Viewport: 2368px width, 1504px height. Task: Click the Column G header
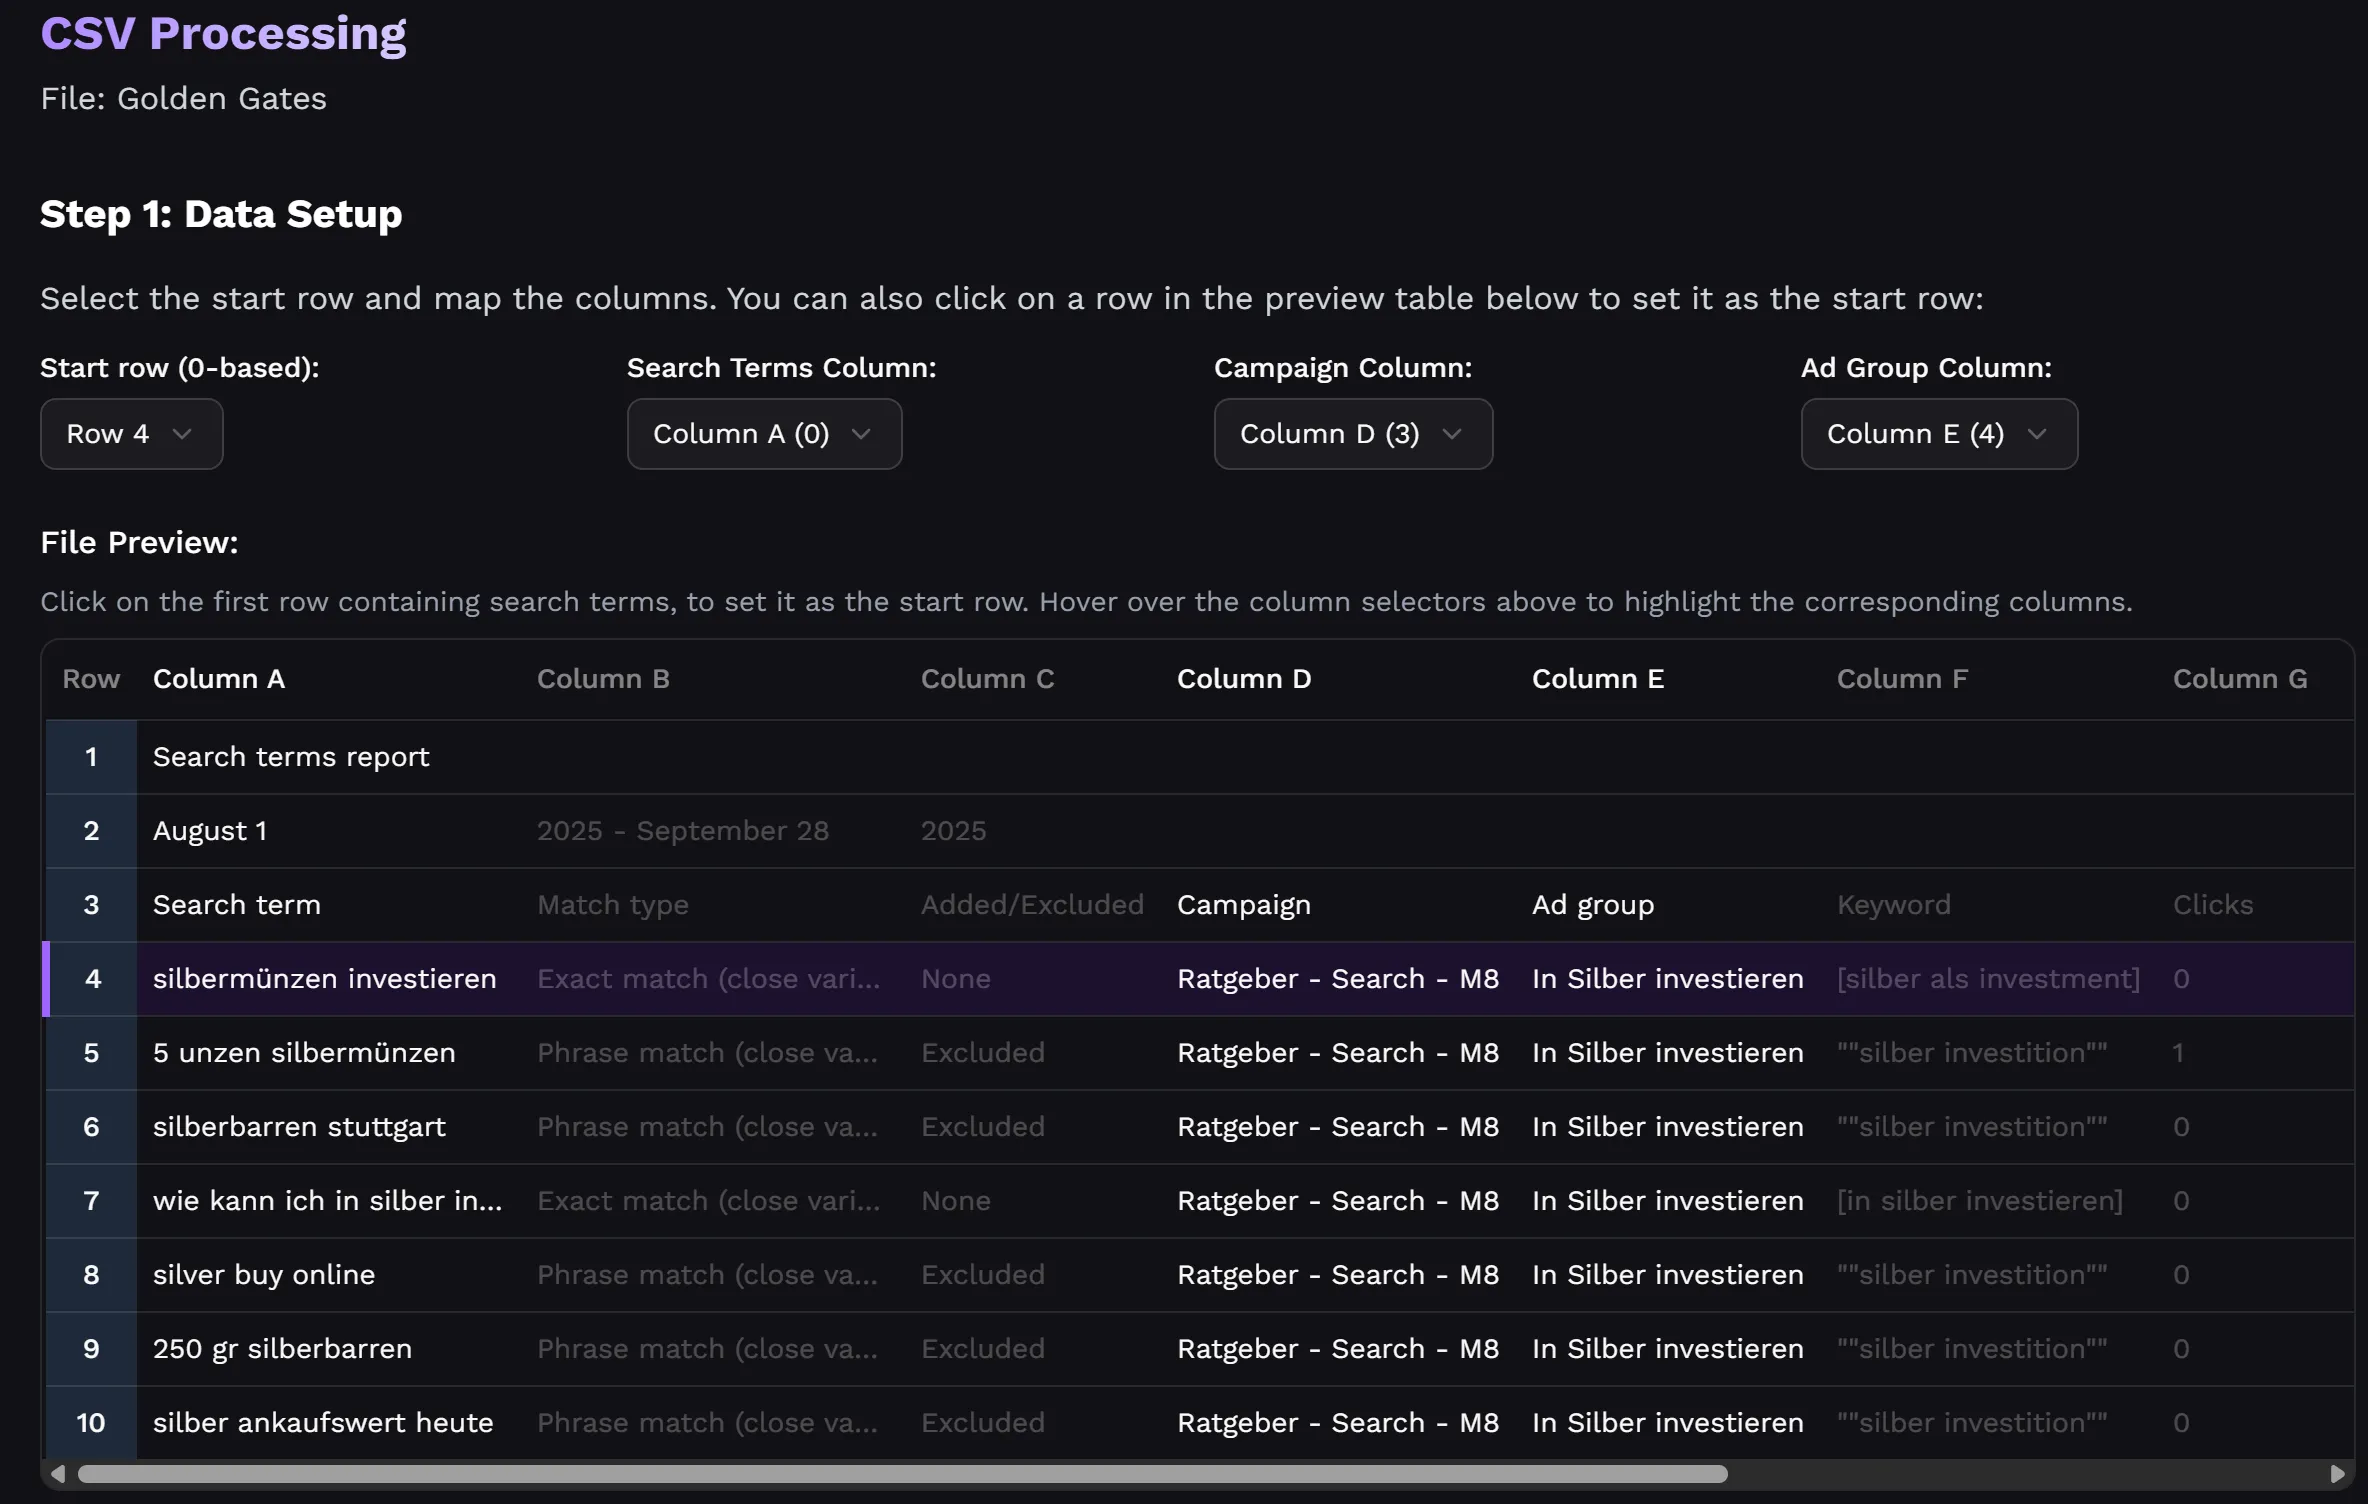[2239, 679]
